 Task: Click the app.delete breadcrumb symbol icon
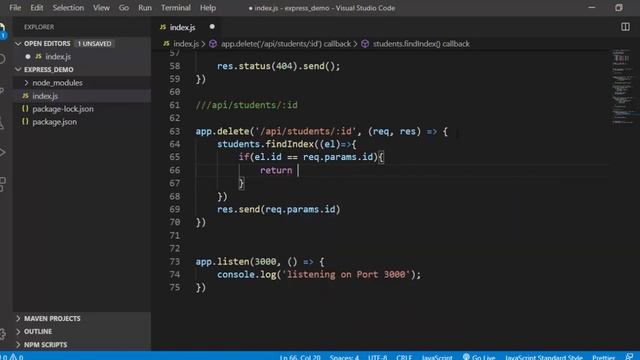pos(213,44)
